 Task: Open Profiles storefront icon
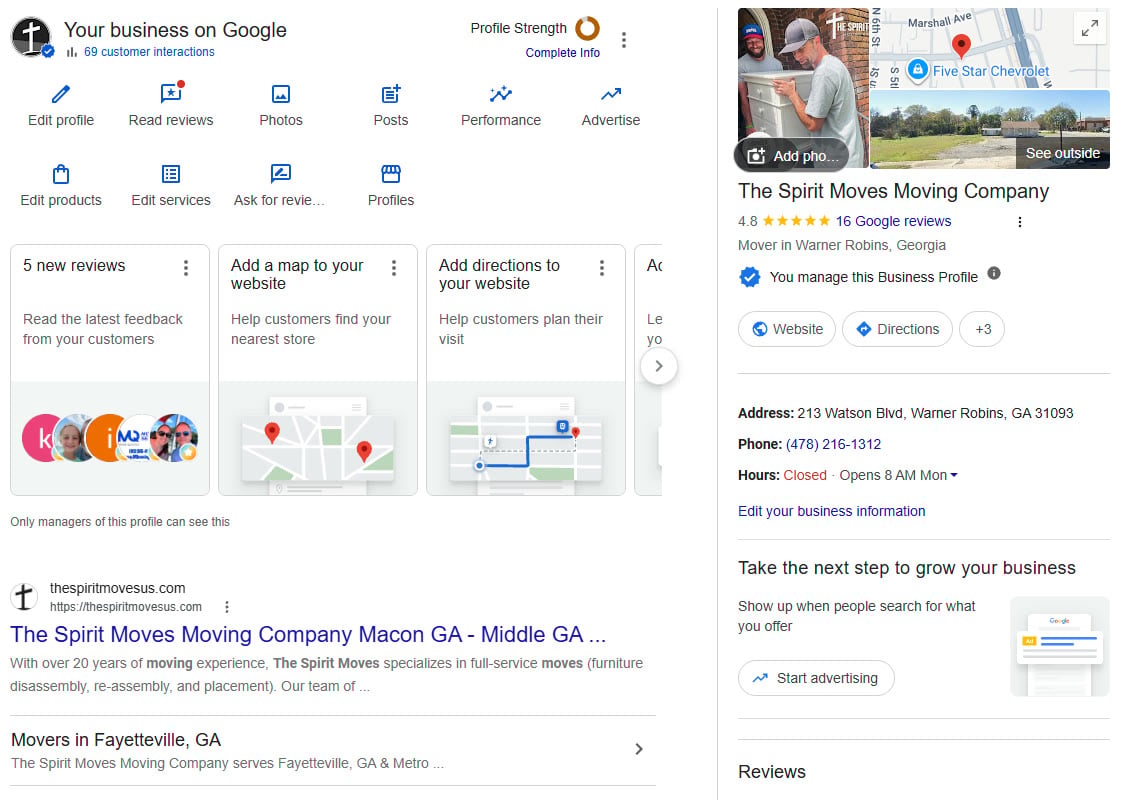click(x=391, y=174)
